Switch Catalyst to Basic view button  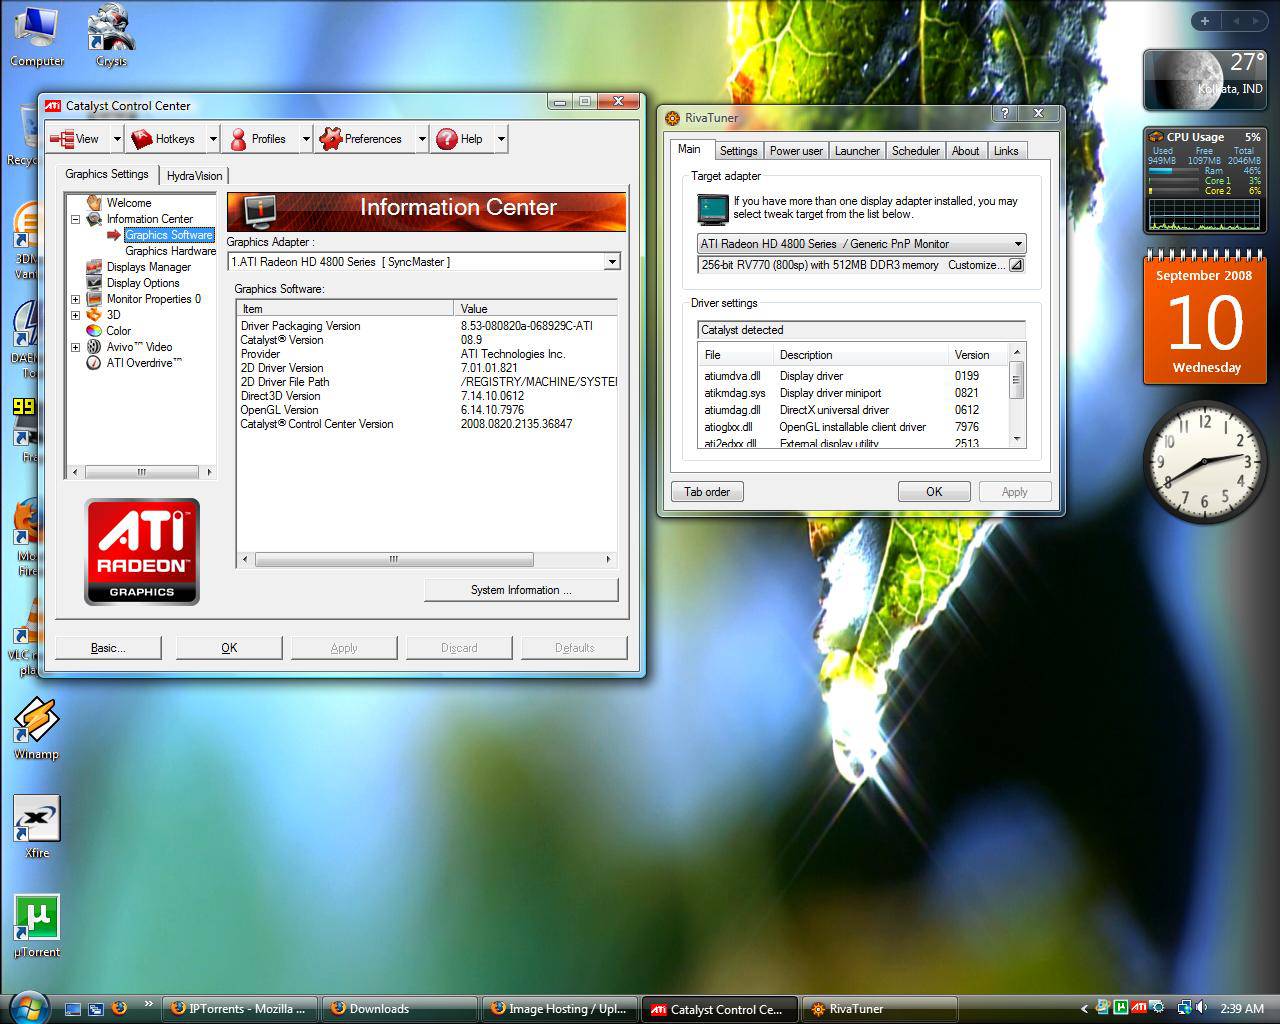108,648
